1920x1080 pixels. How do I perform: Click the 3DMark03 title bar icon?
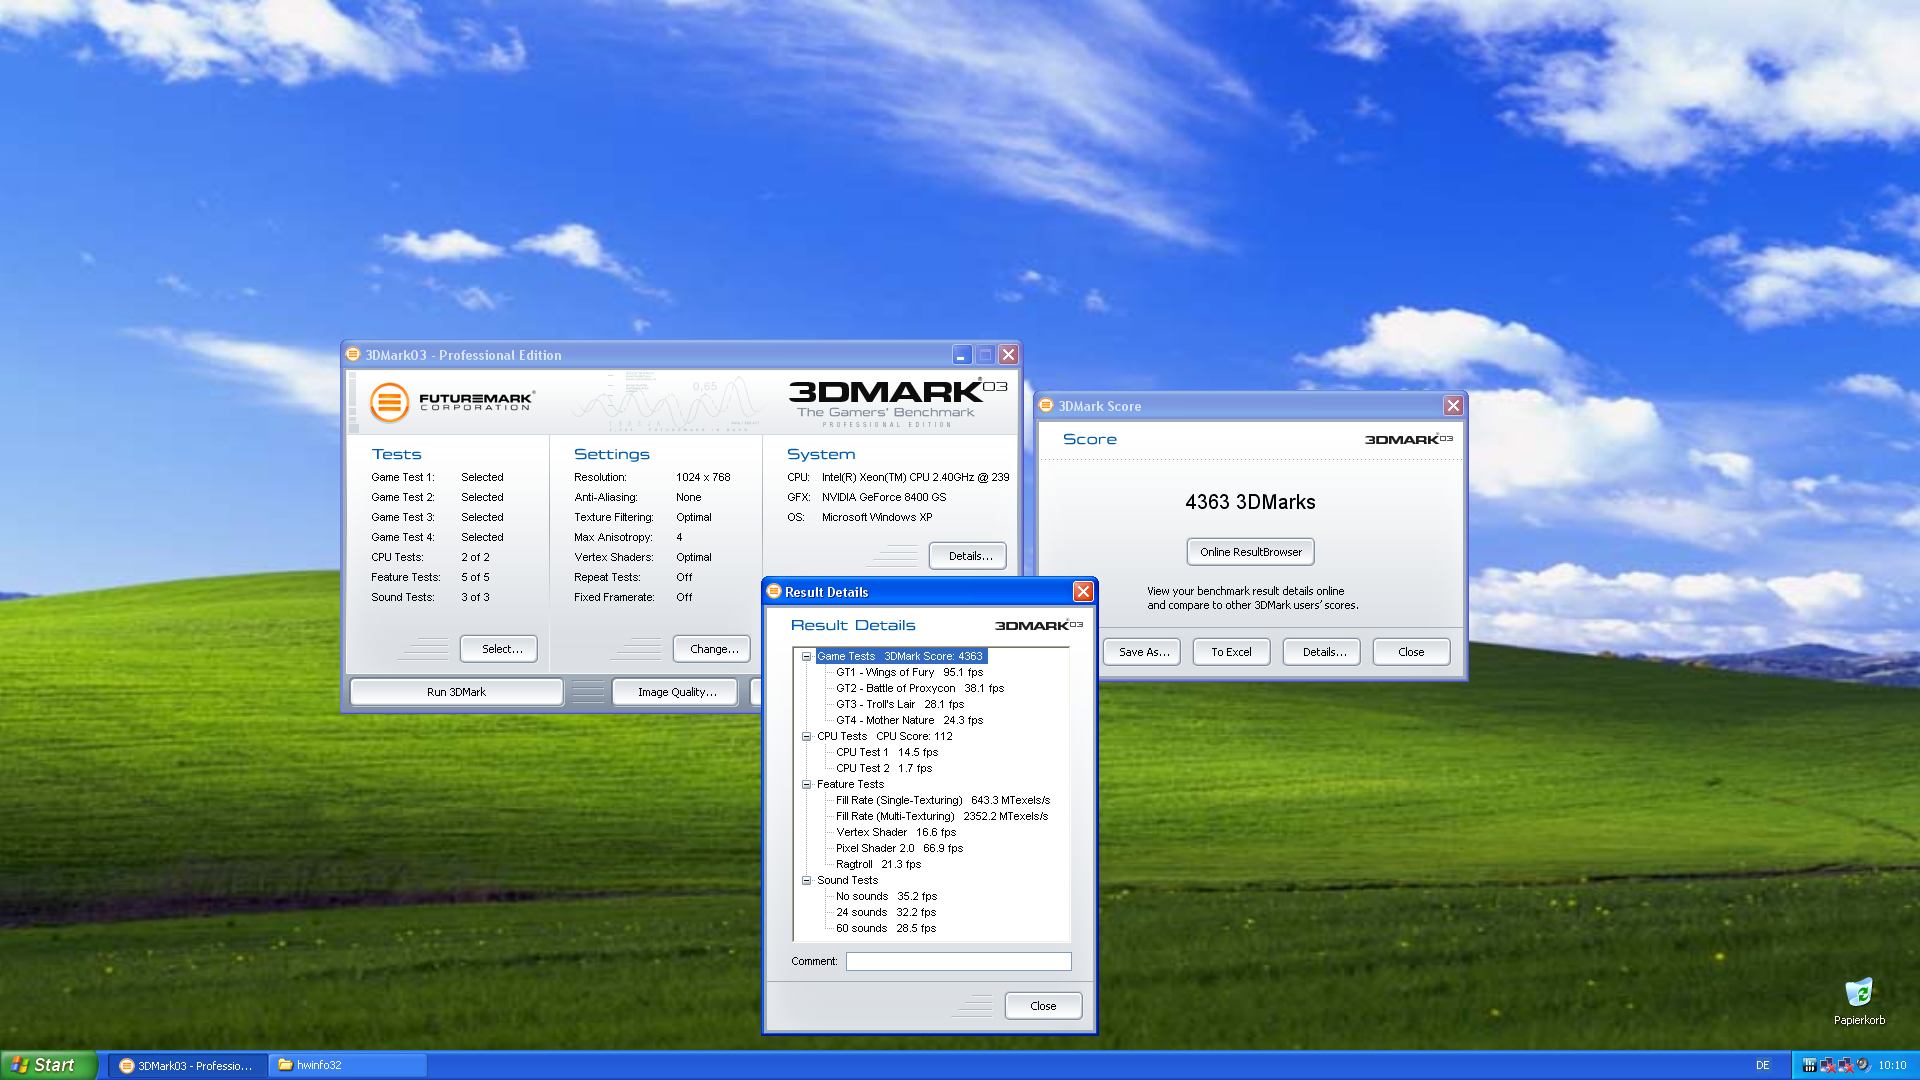(x=353, y=355)
